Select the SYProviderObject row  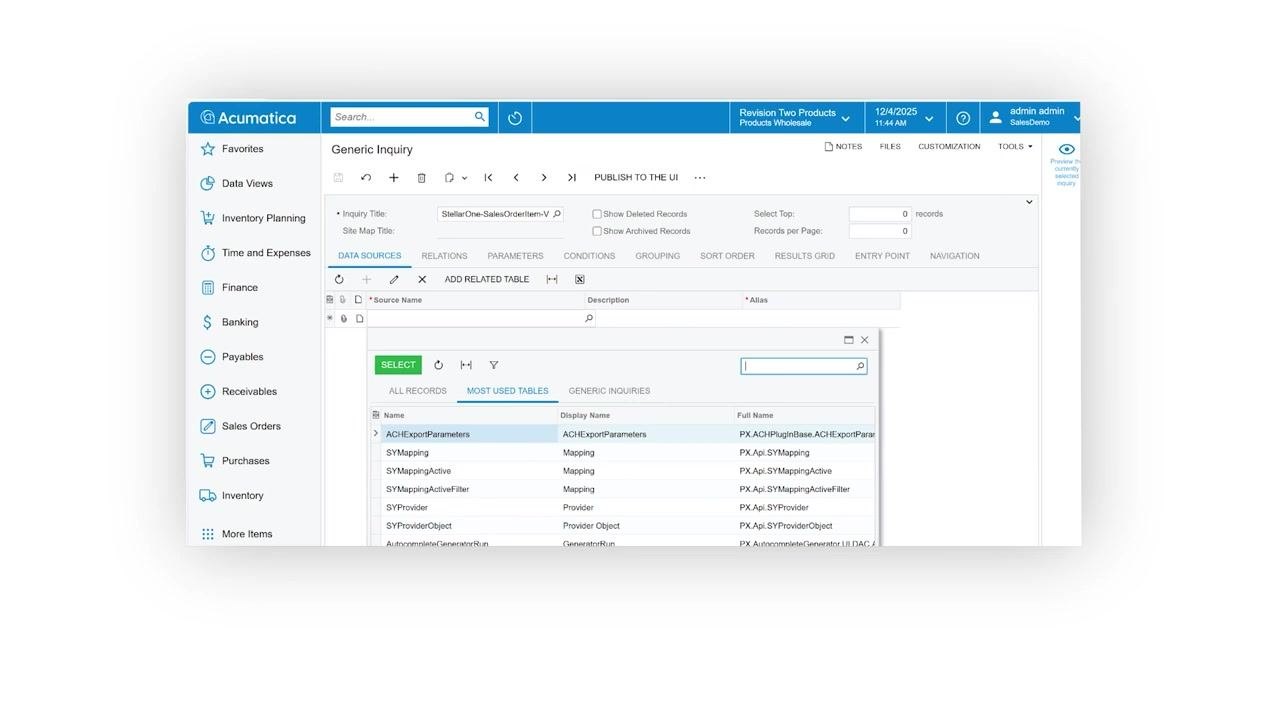(x=622, y=526)
